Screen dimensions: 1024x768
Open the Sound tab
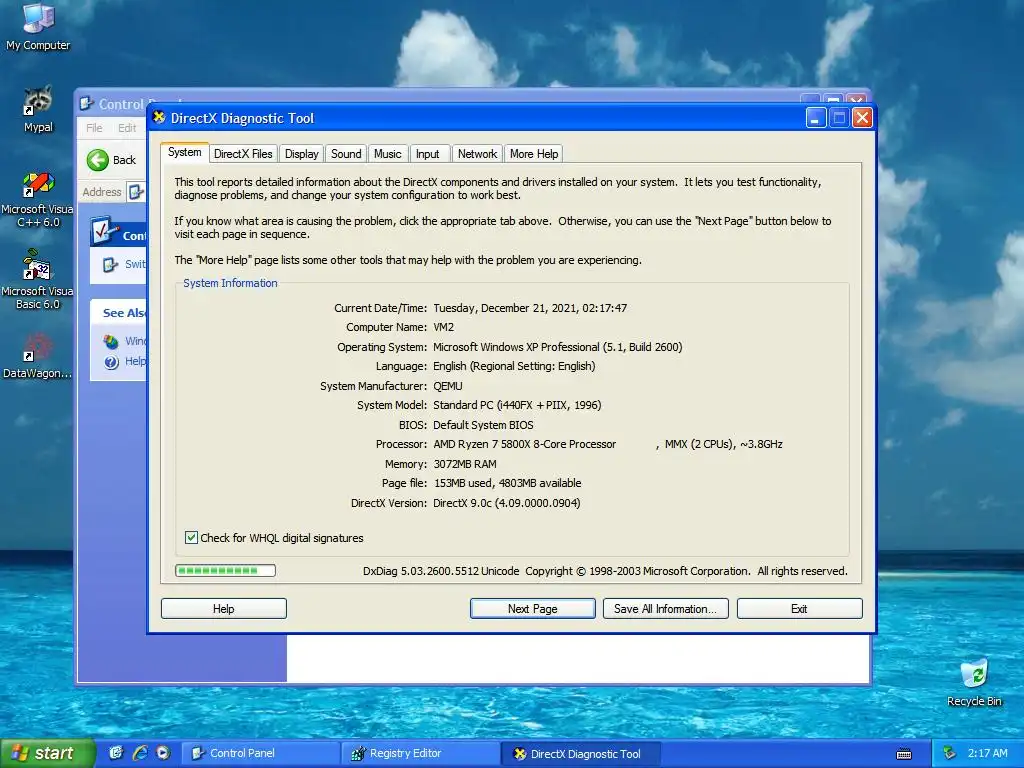coord(346,154)
